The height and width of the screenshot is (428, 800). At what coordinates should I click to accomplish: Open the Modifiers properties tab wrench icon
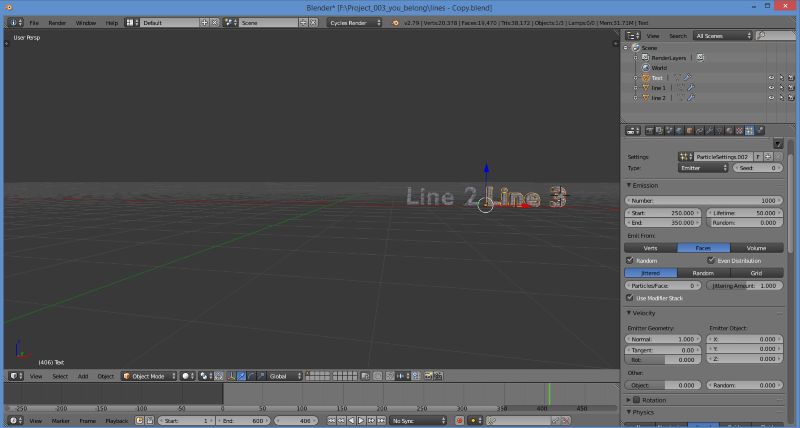pos(709,131)
